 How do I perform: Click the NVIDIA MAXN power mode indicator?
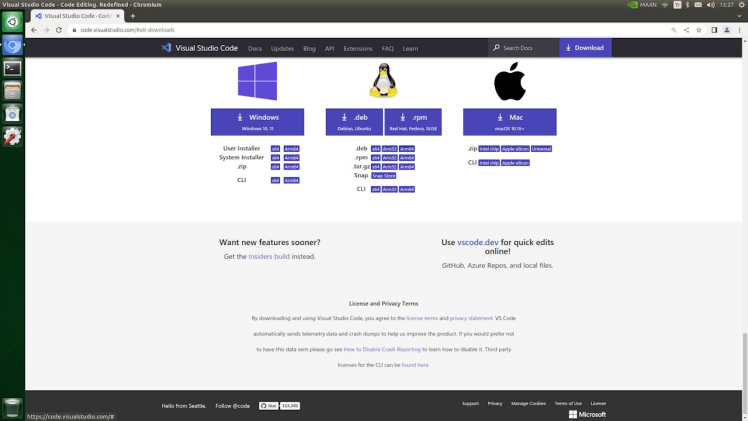click(642, 5)
